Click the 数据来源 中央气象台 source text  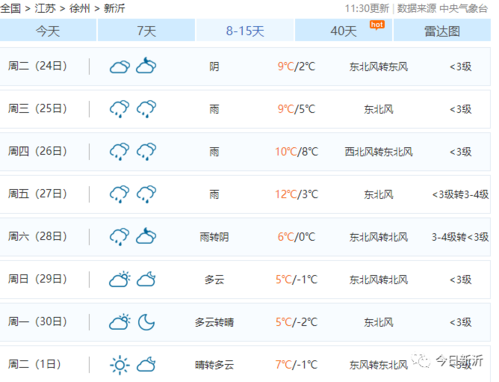click(x=442, y=8)
